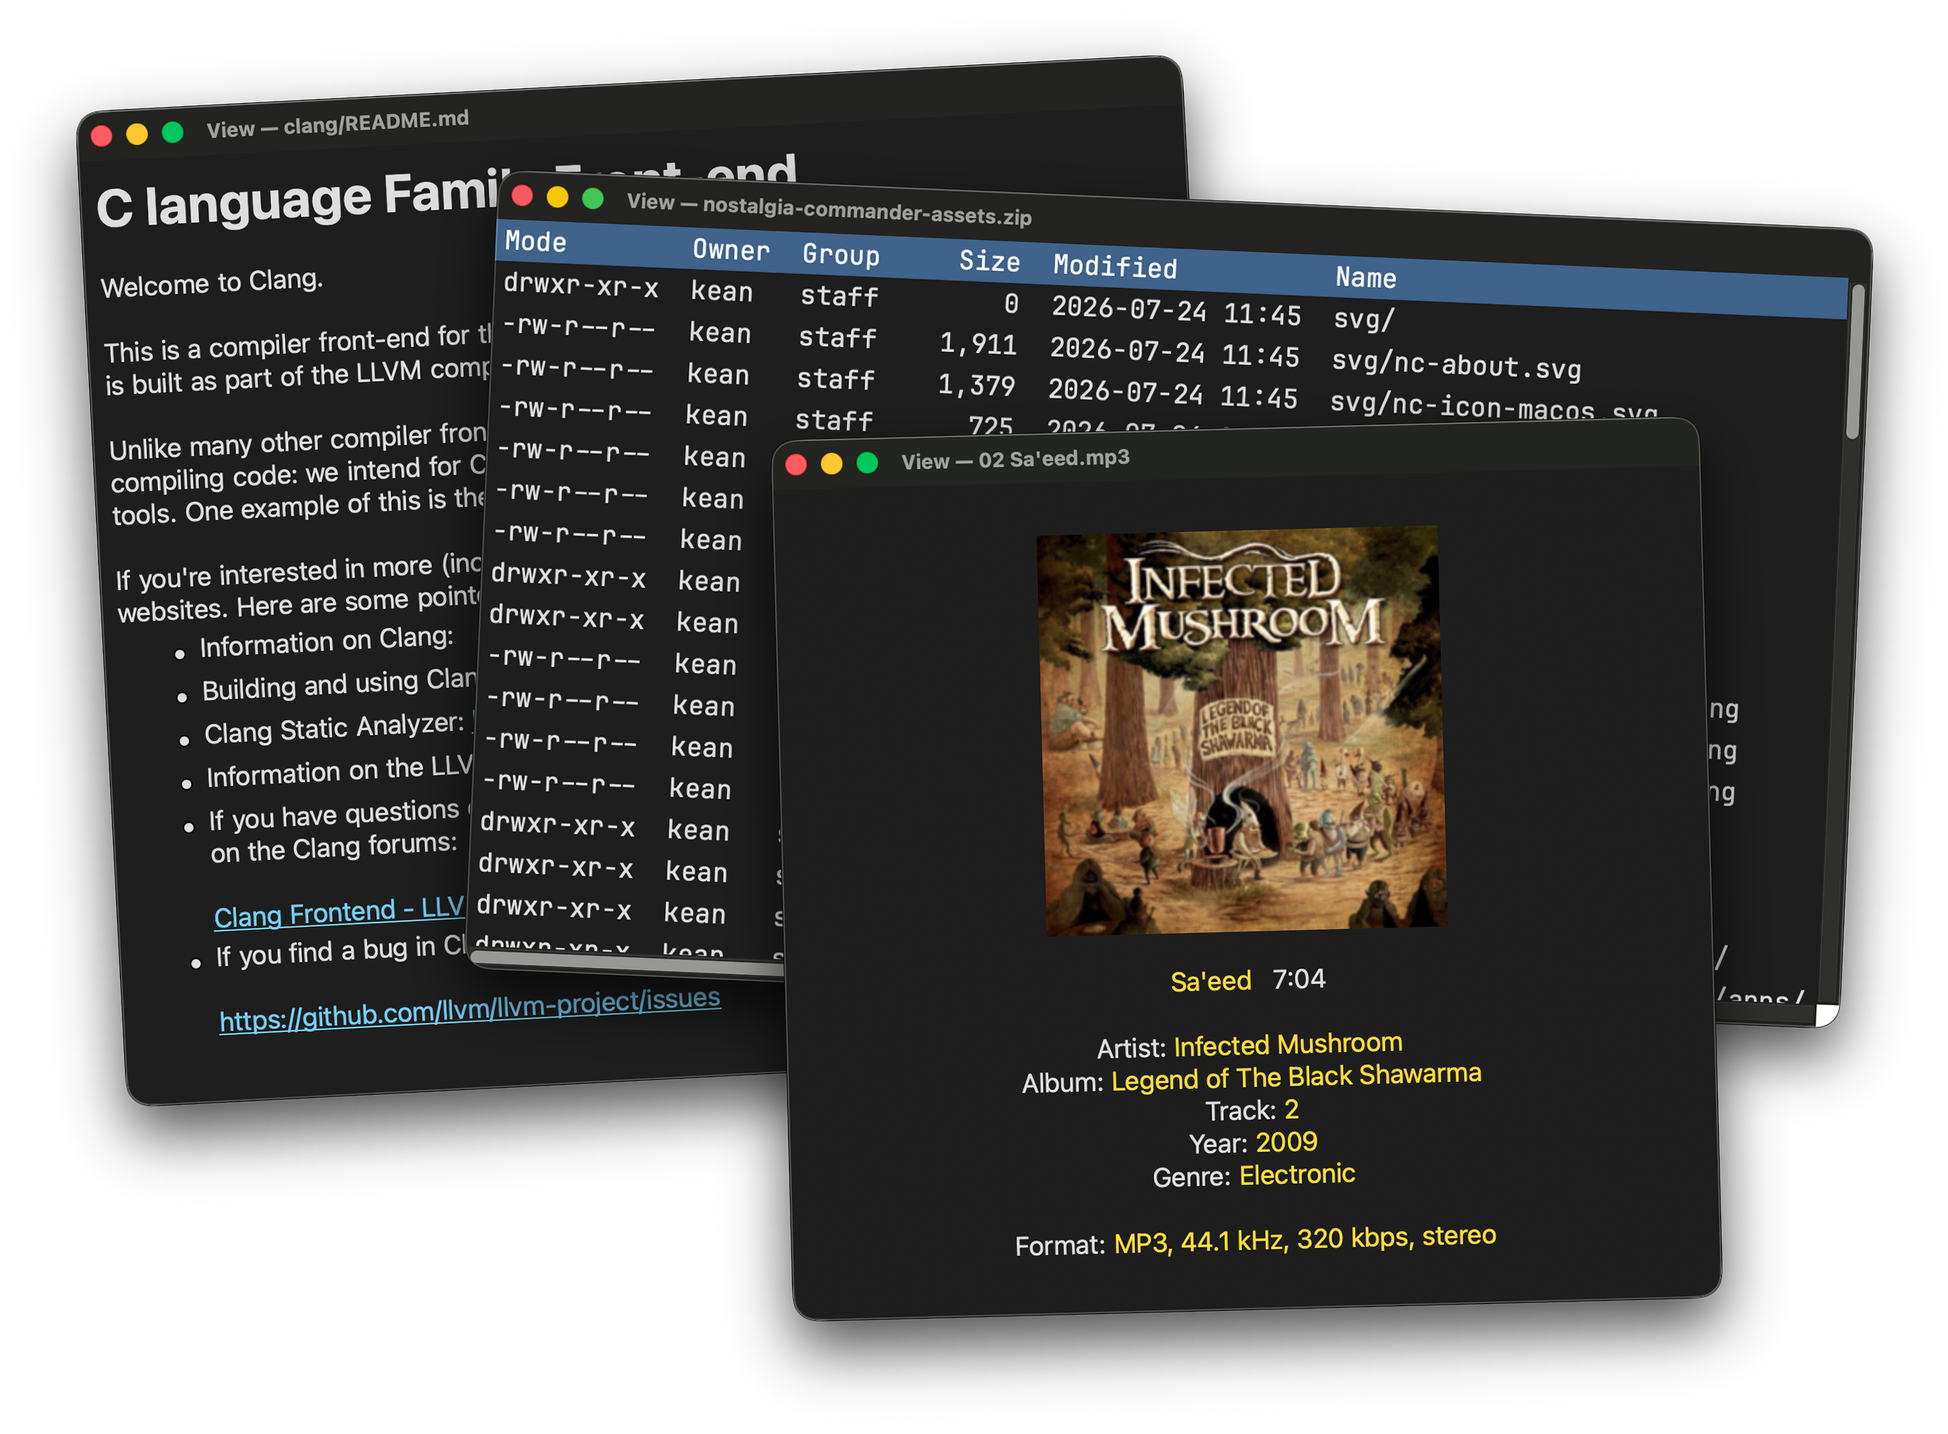
Task: Click the vertical scrollbar of the zip viewer
Action: coord(1853,362)
